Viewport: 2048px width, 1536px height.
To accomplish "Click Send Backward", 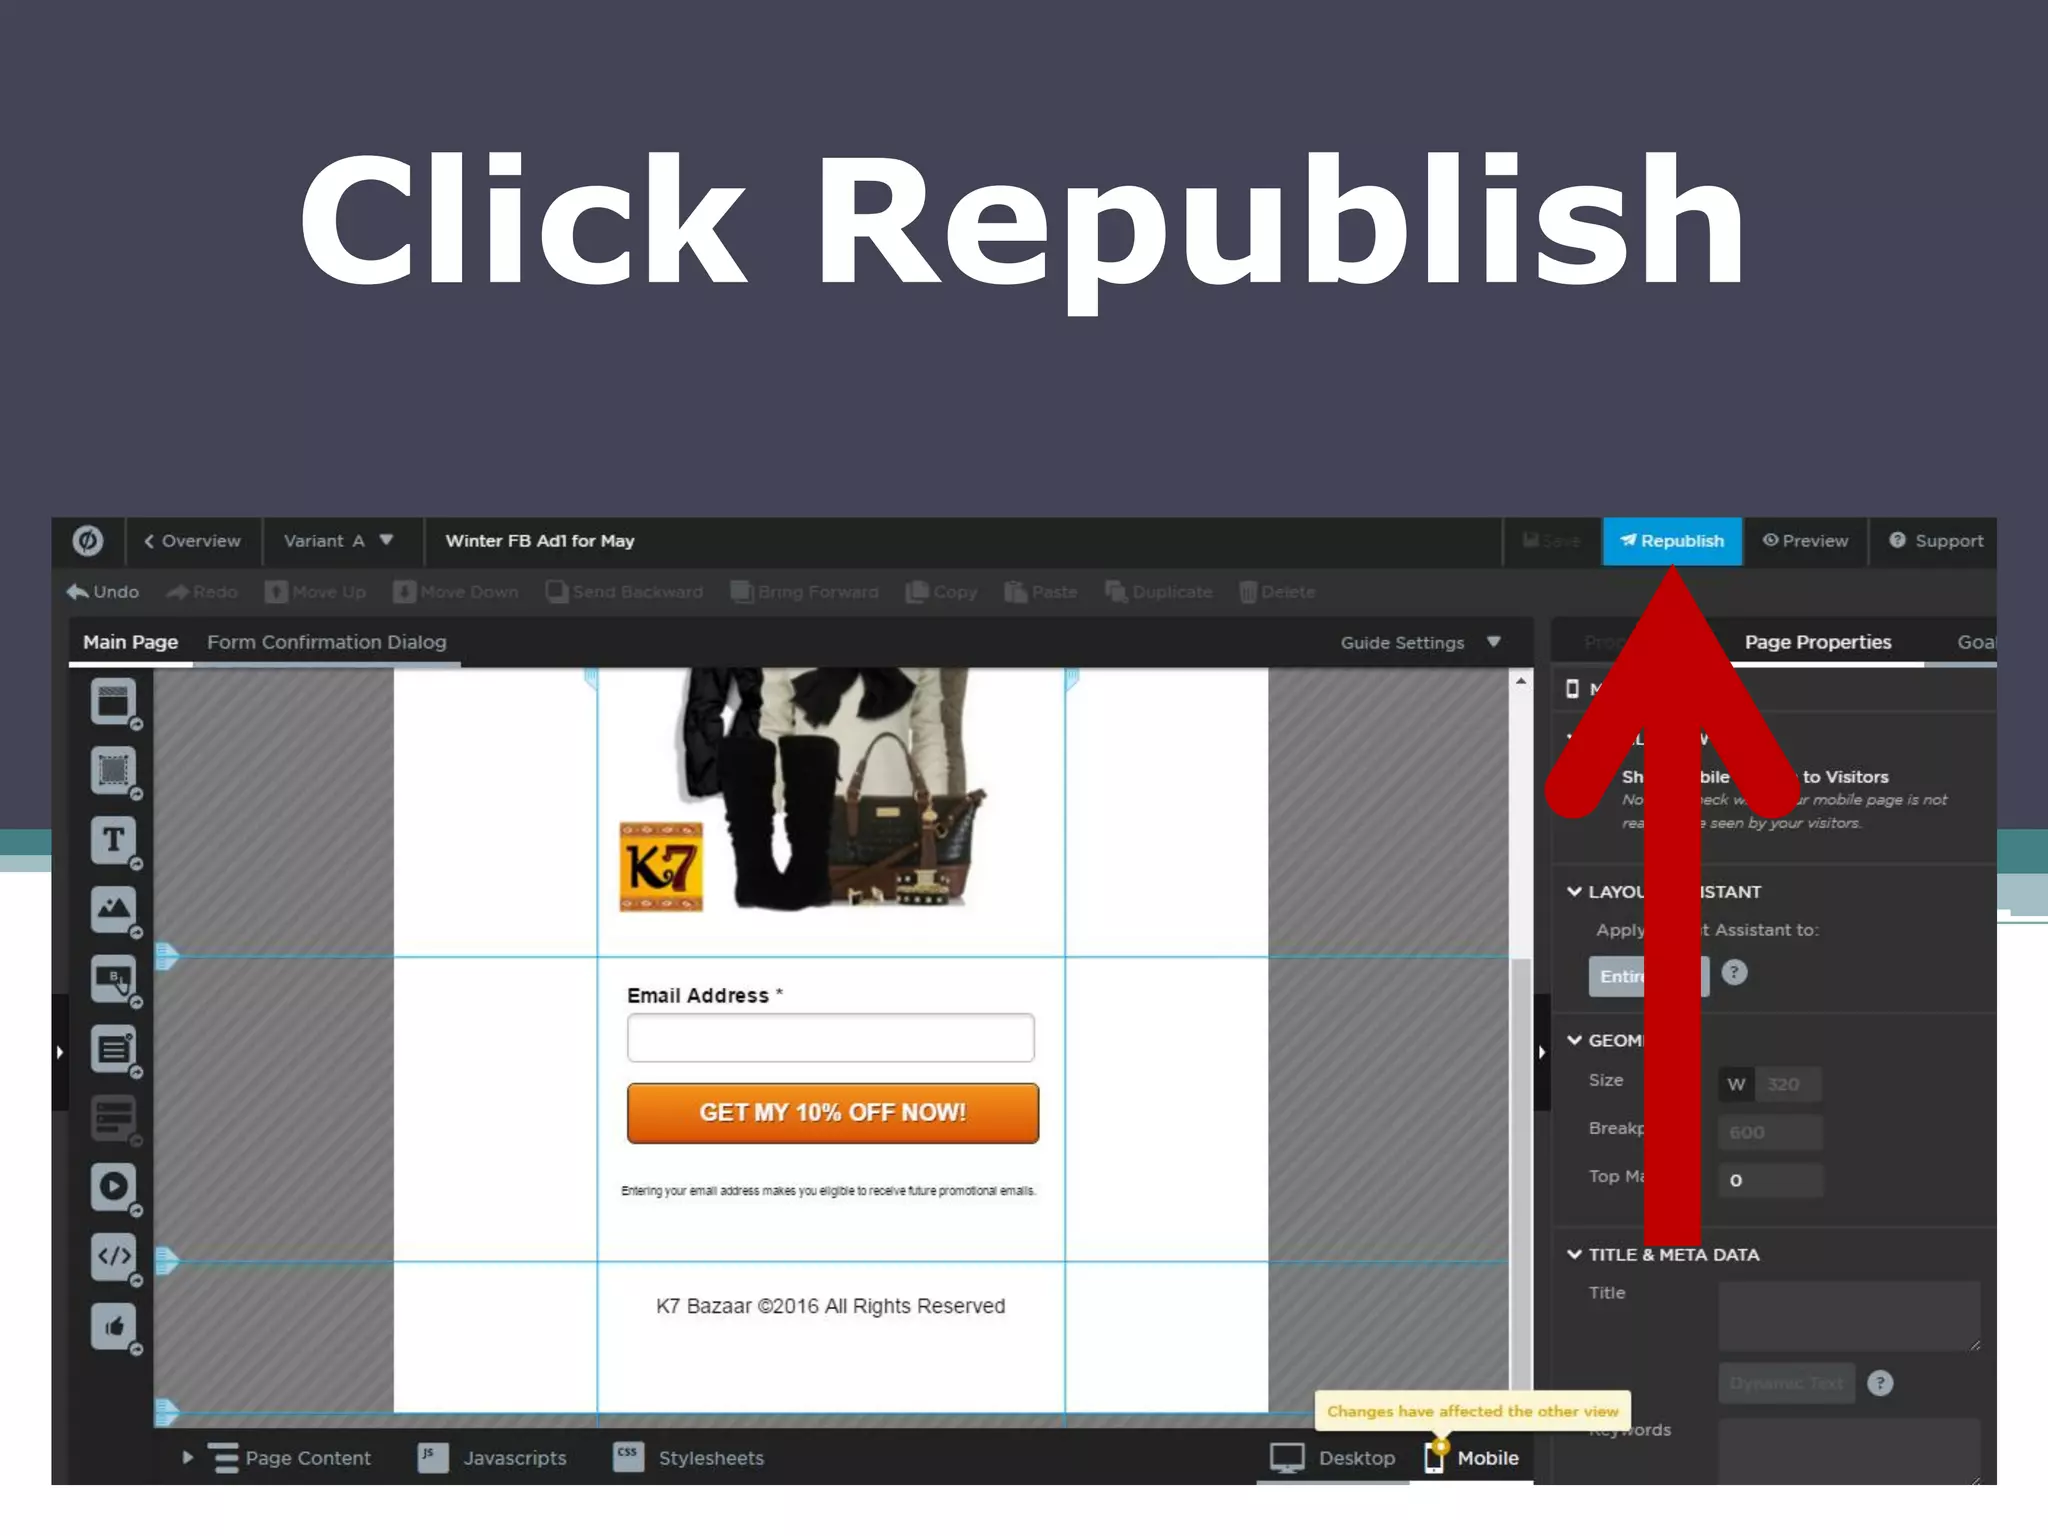I will point(624,592).
